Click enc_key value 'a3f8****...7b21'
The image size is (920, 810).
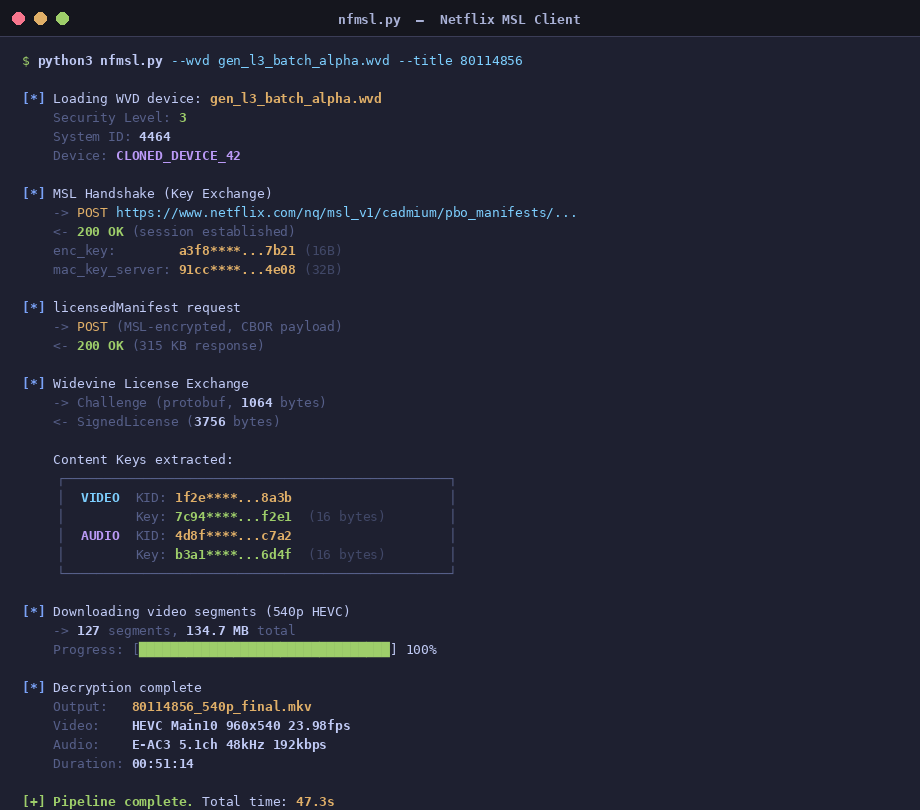click(x=237, y=251)
